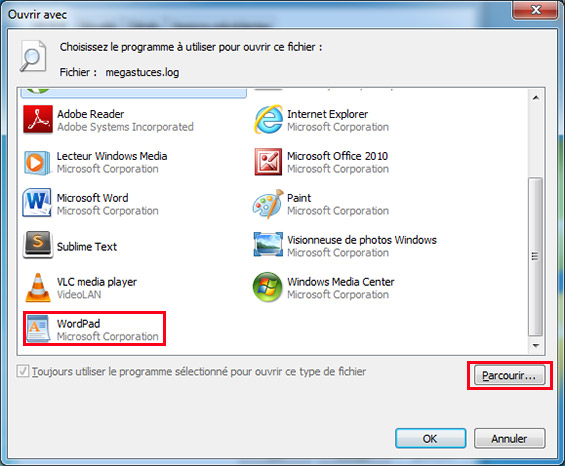
Task: Cancel with the Annuler button
Action: pos(509,439)
